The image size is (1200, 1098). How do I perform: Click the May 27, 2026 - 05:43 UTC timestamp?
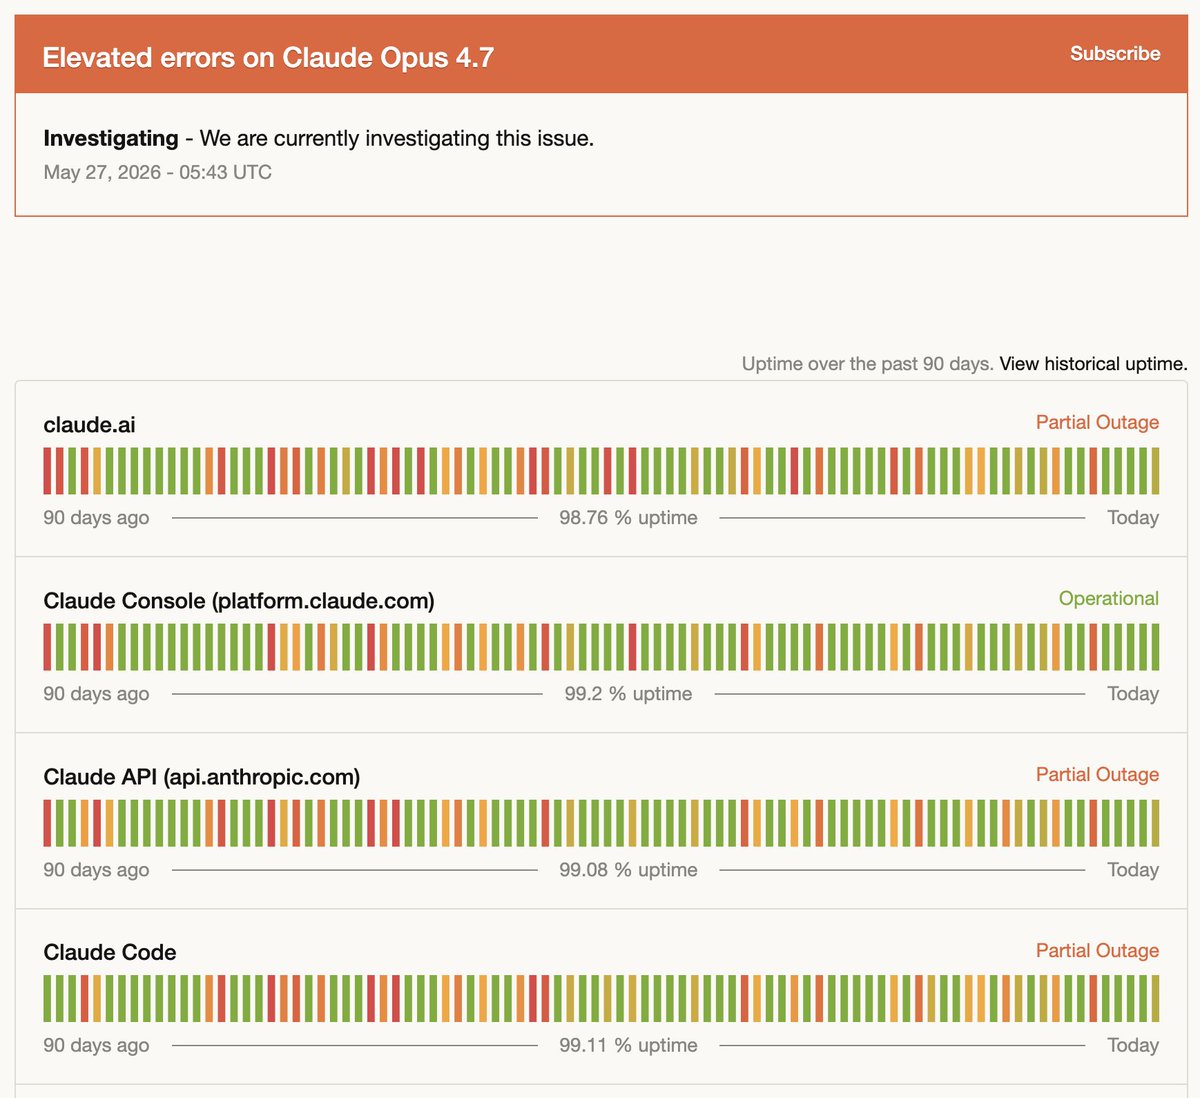(158, 172)
